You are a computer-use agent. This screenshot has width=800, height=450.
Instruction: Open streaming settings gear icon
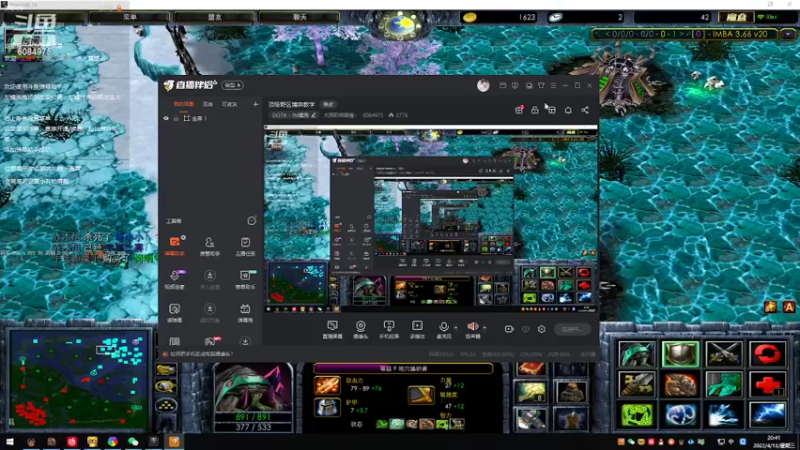click(541, 329)
